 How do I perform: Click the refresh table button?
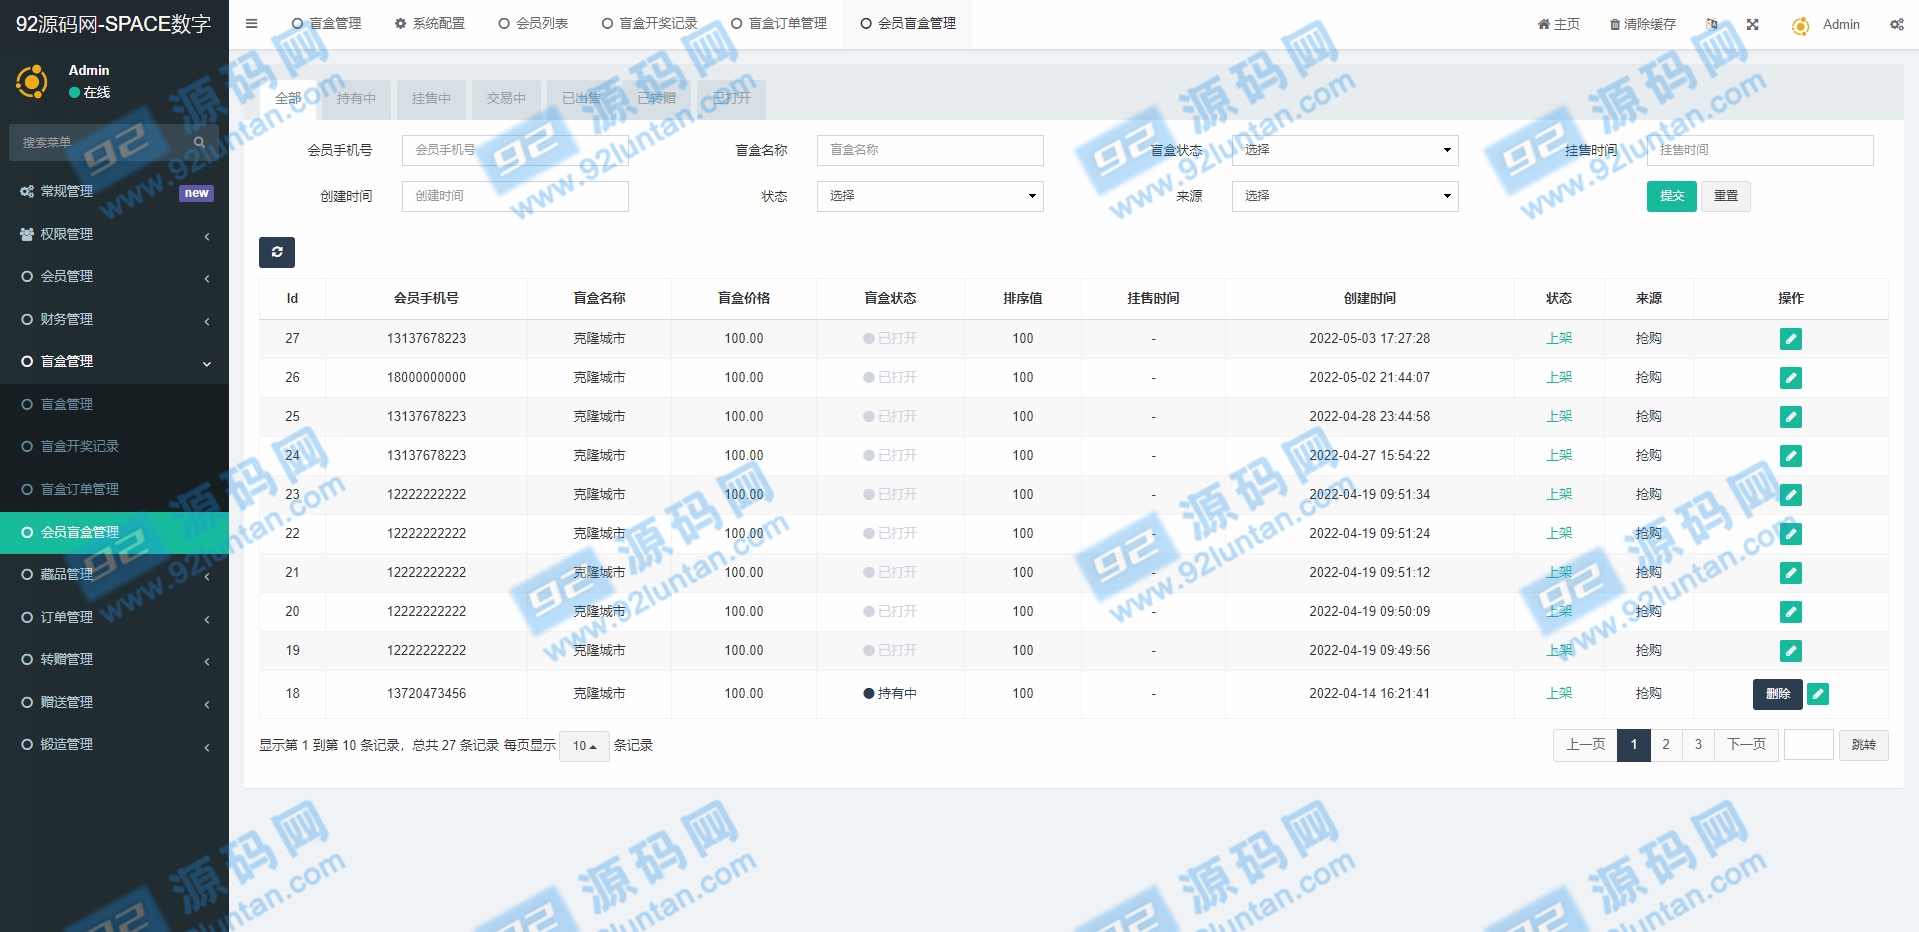coord(277,252)
